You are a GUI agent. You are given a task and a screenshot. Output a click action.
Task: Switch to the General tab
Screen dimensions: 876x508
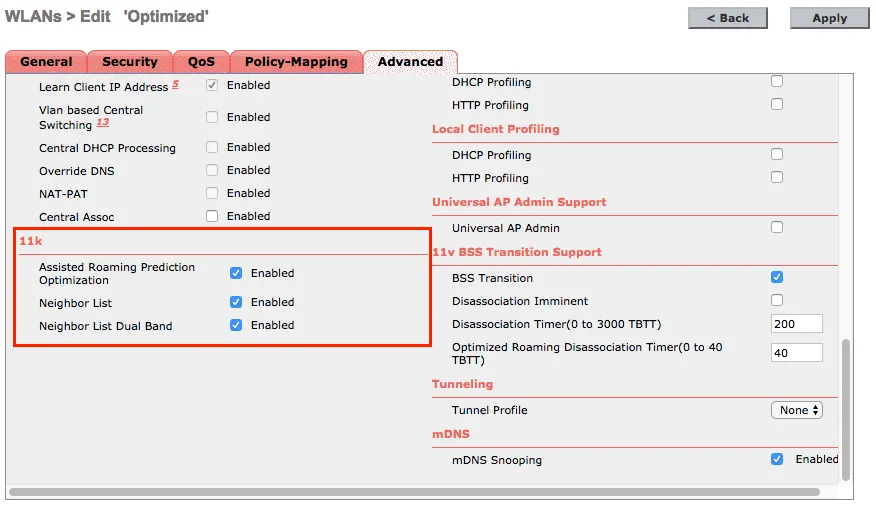pyautogui.click(x=46, y=62)
